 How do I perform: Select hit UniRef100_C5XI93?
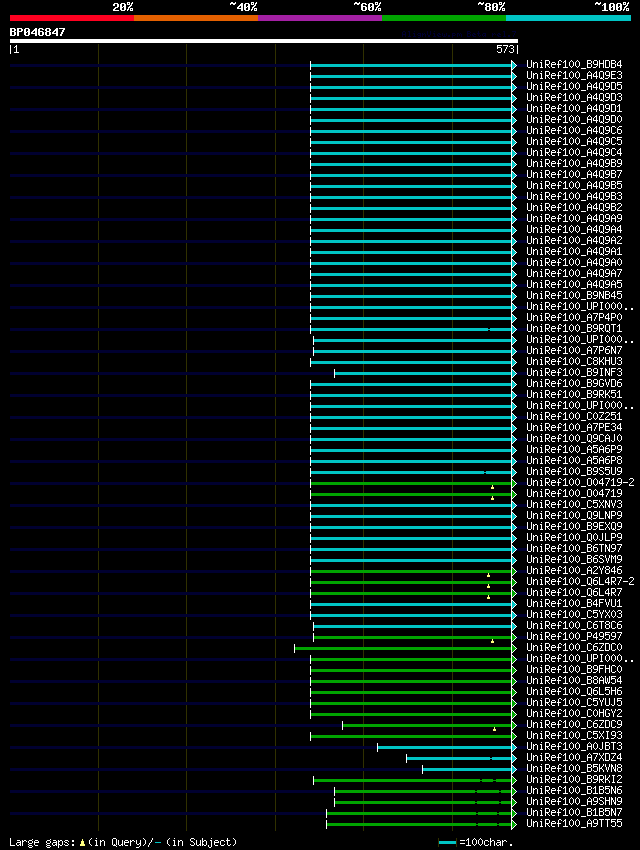coord(574,736)
